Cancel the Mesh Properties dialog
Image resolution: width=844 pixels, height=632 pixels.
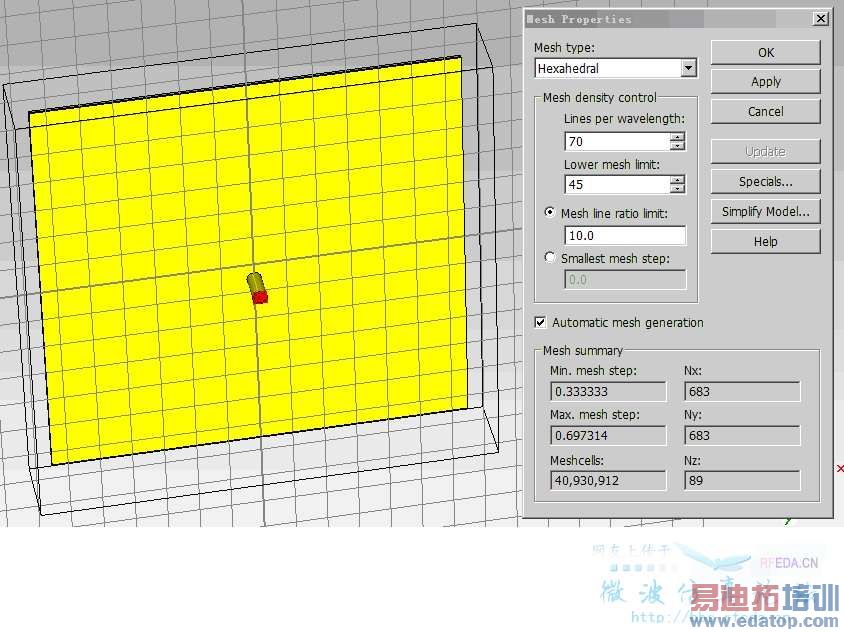click(765, 111)
